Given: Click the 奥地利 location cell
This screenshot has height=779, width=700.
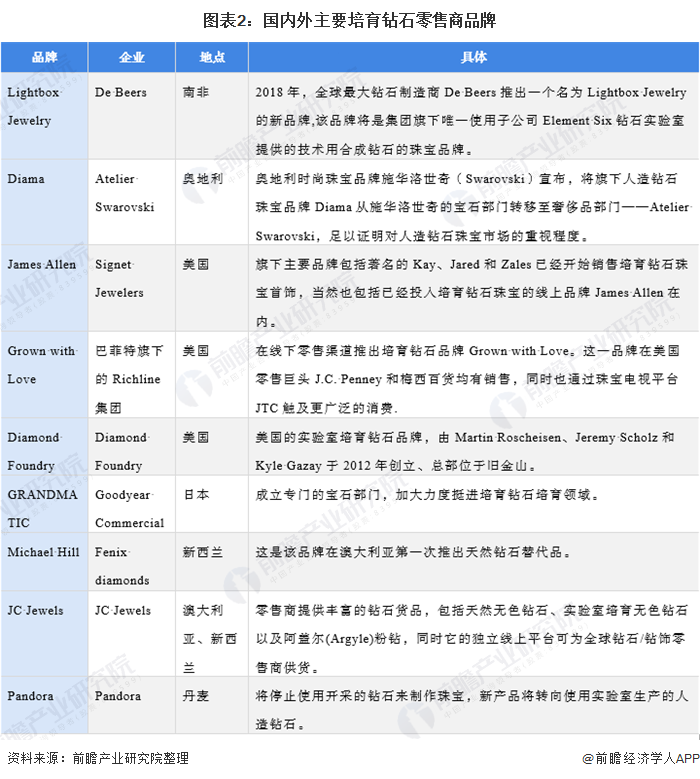Looking at the screenshot, I should pyautogui.click(x=212, y=202).
